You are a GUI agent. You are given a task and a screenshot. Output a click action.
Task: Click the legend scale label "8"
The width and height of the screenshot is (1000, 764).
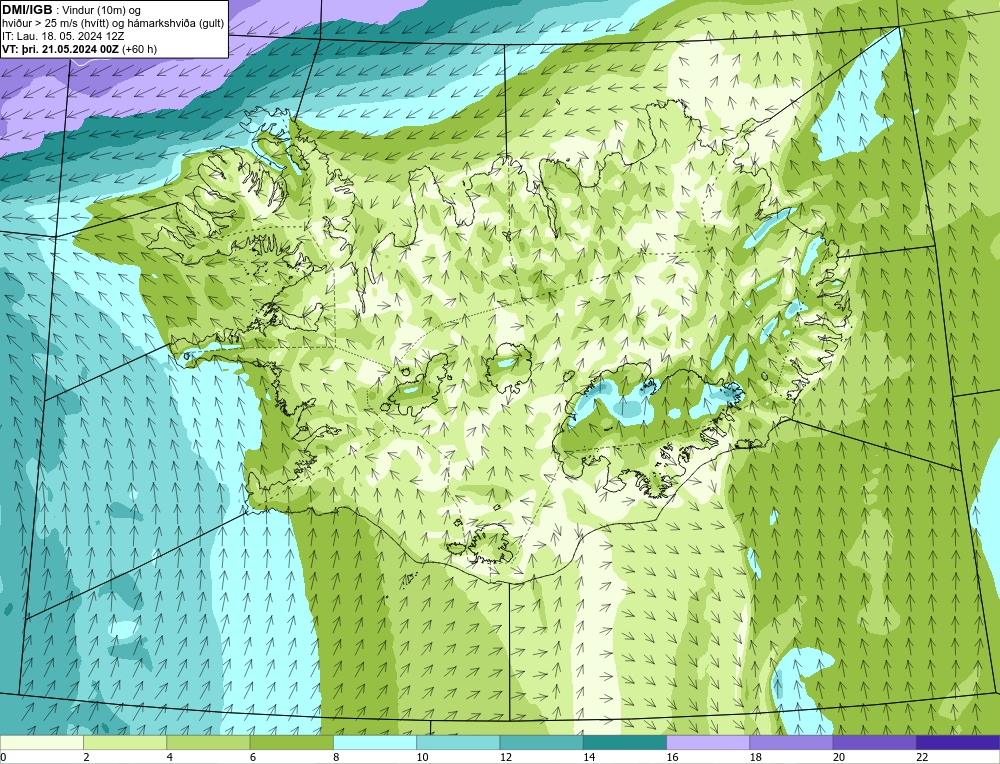(336, 757)
